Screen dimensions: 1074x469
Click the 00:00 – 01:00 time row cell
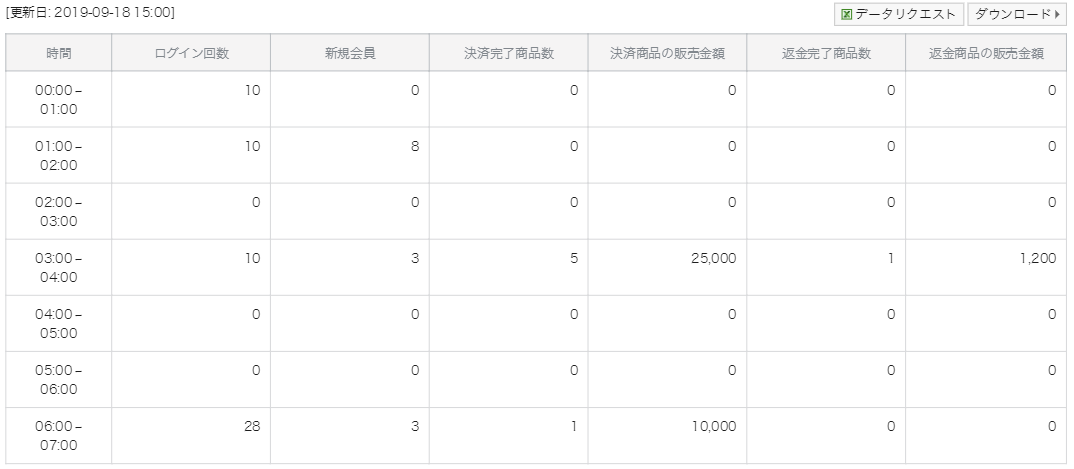pos(59,99)
